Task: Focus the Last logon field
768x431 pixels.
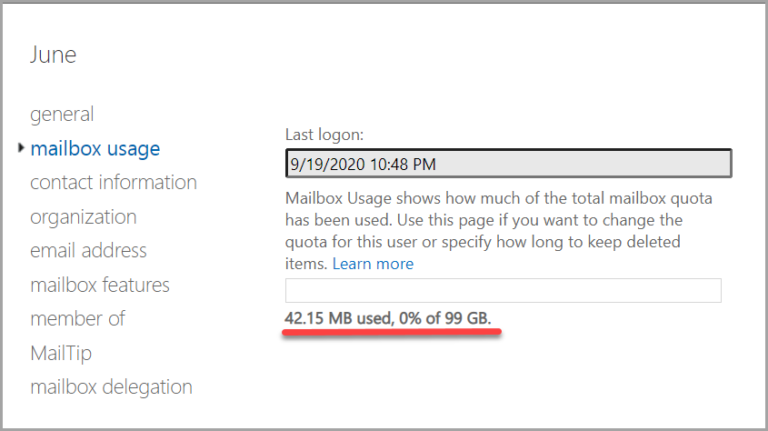Action: [508, 163]
